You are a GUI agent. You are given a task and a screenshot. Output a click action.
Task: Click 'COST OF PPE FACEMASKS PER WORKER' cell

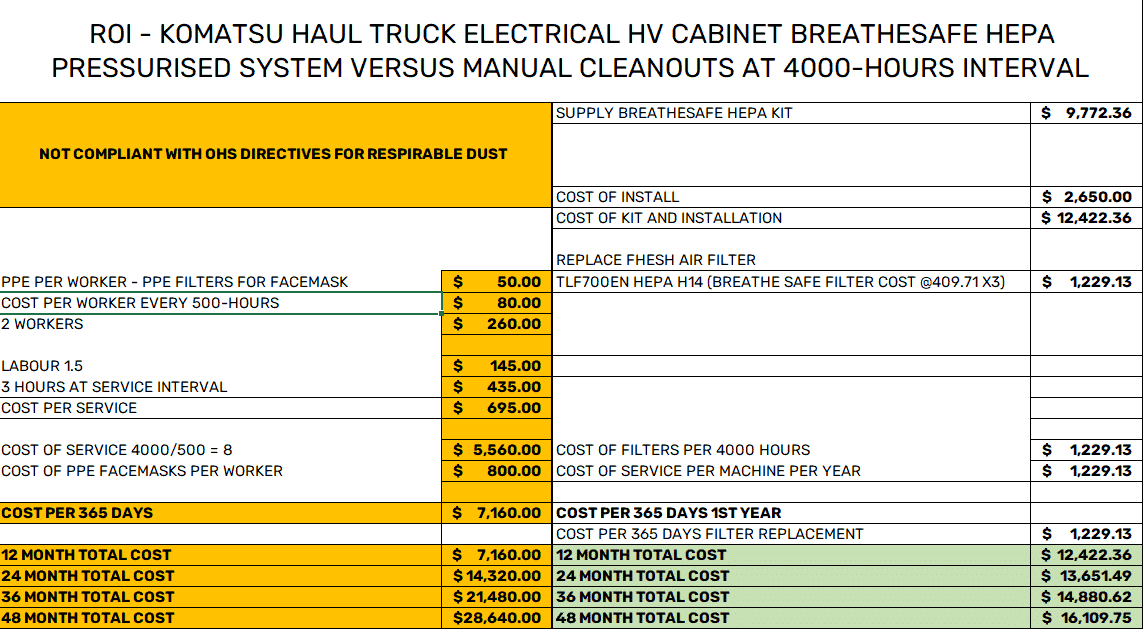[220, 471]
